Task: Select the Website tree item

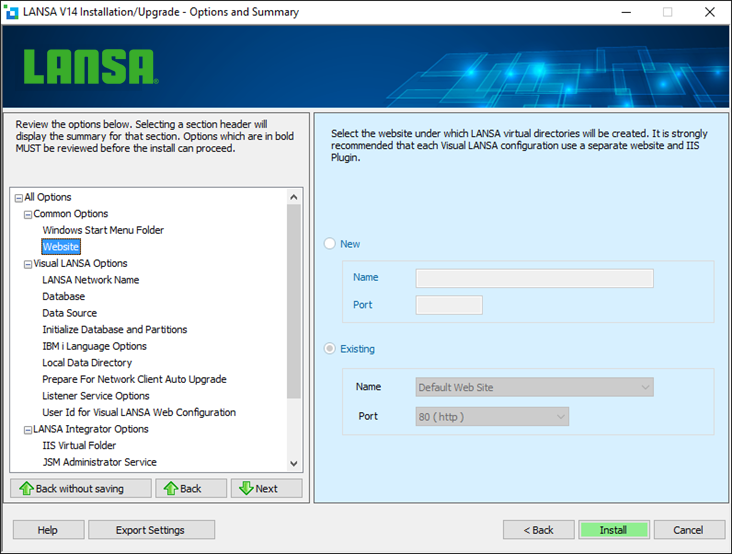Action: point(61,246)
